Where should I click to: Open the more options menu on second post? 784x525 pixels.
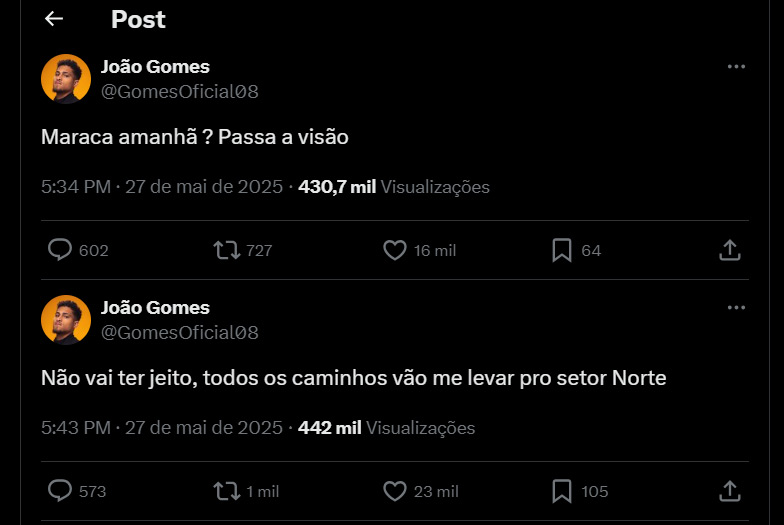(736, 308)
